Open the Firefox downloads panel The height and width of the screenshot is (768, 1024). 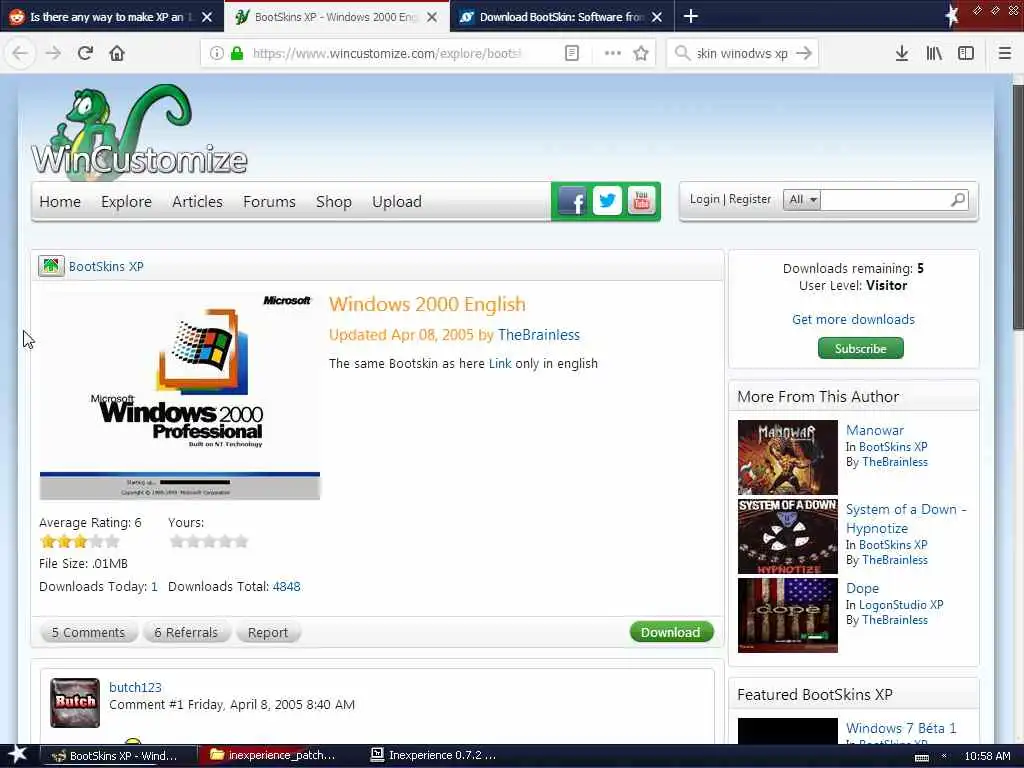click(x=902, y=53)
